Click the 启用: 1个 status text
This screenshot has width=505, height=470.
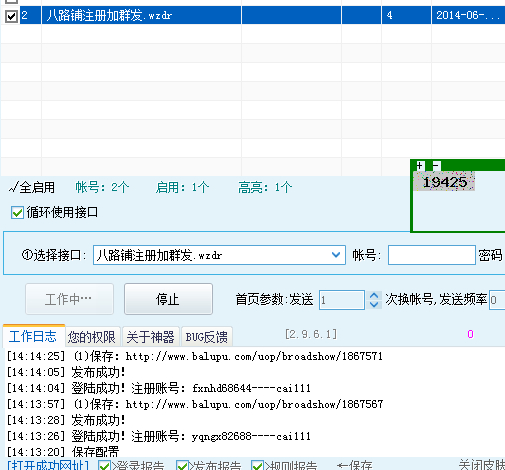(182, 187)
